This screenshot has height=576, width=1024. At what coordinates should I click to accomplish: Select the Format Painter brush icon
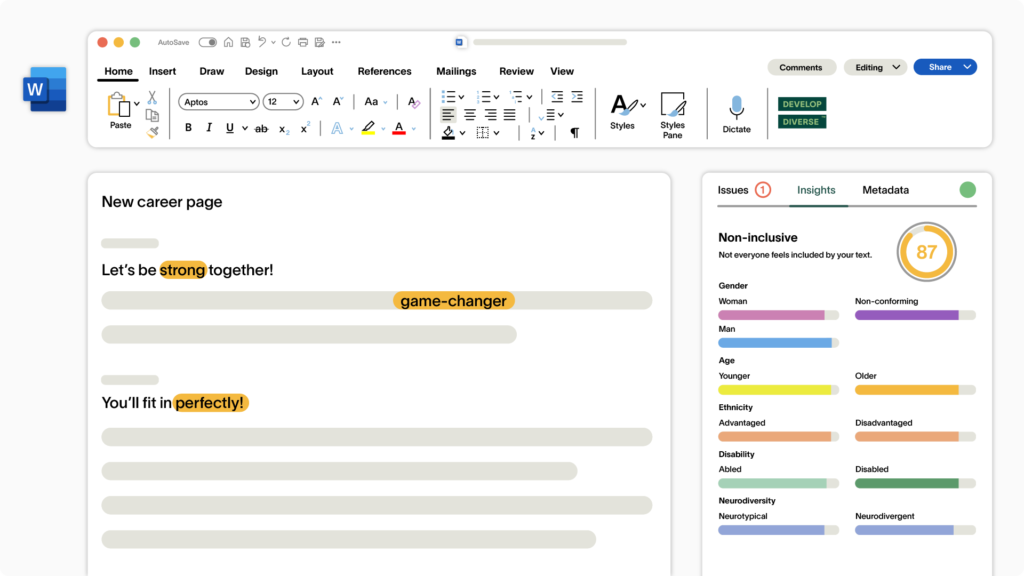coord(152,132)
